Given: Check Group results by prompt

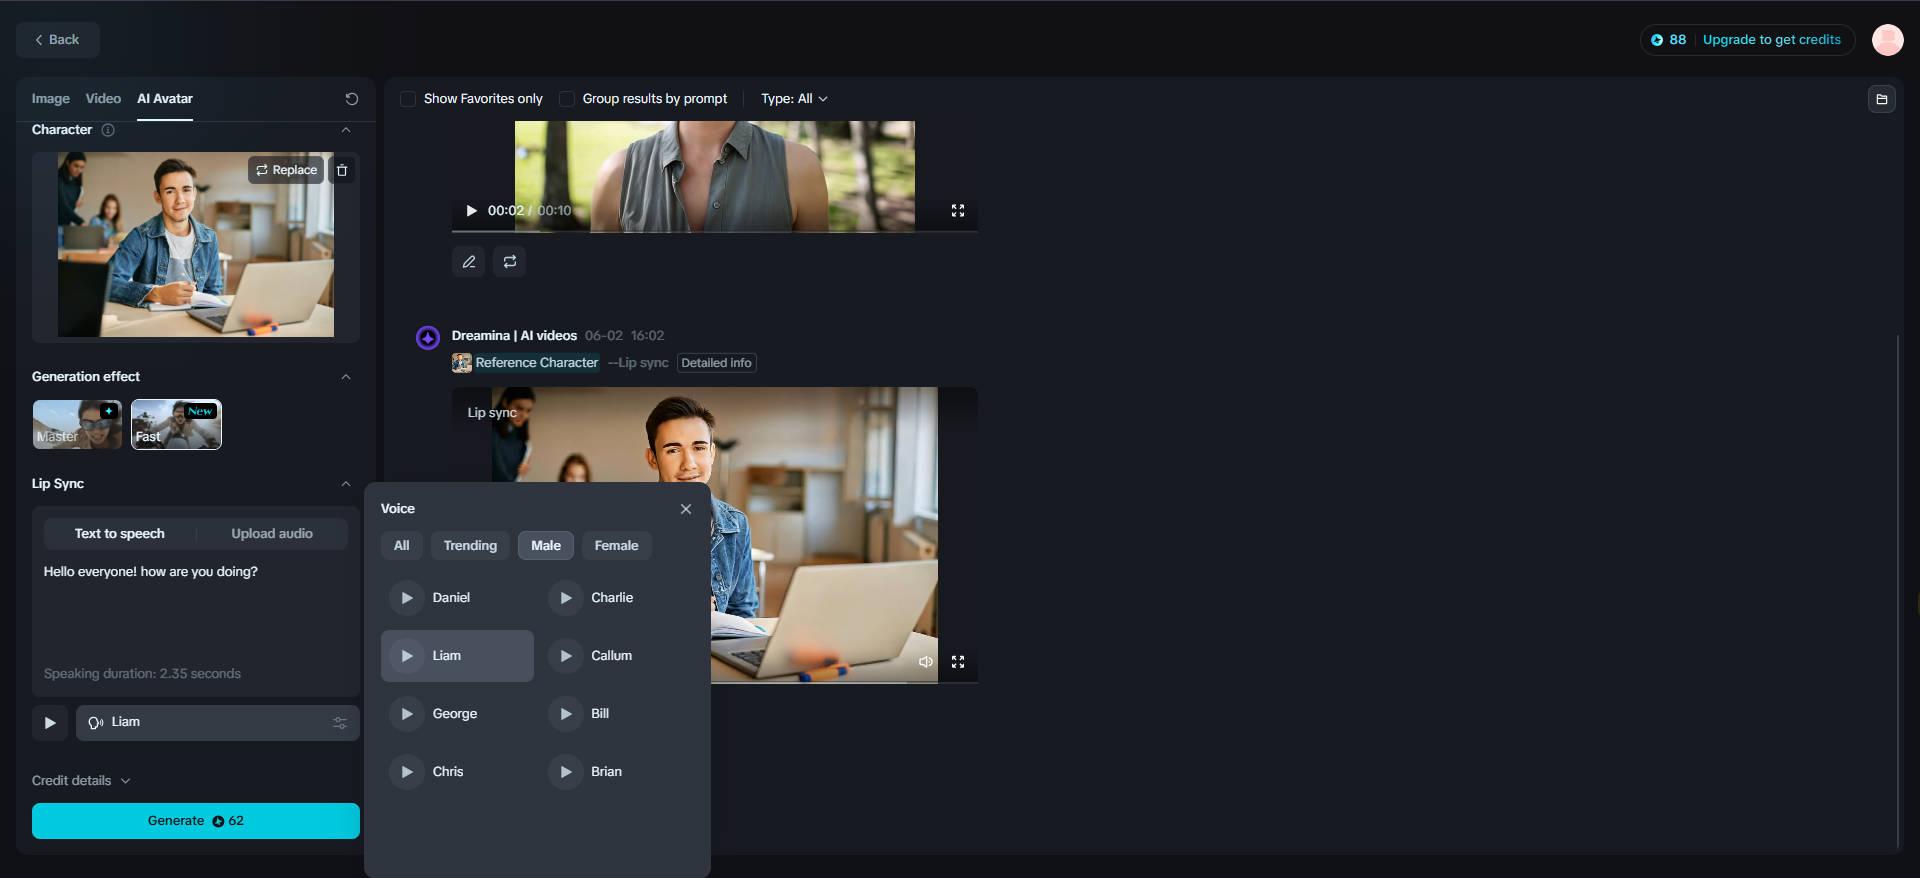Looking at the screenshot, I should tap(566, 99).
